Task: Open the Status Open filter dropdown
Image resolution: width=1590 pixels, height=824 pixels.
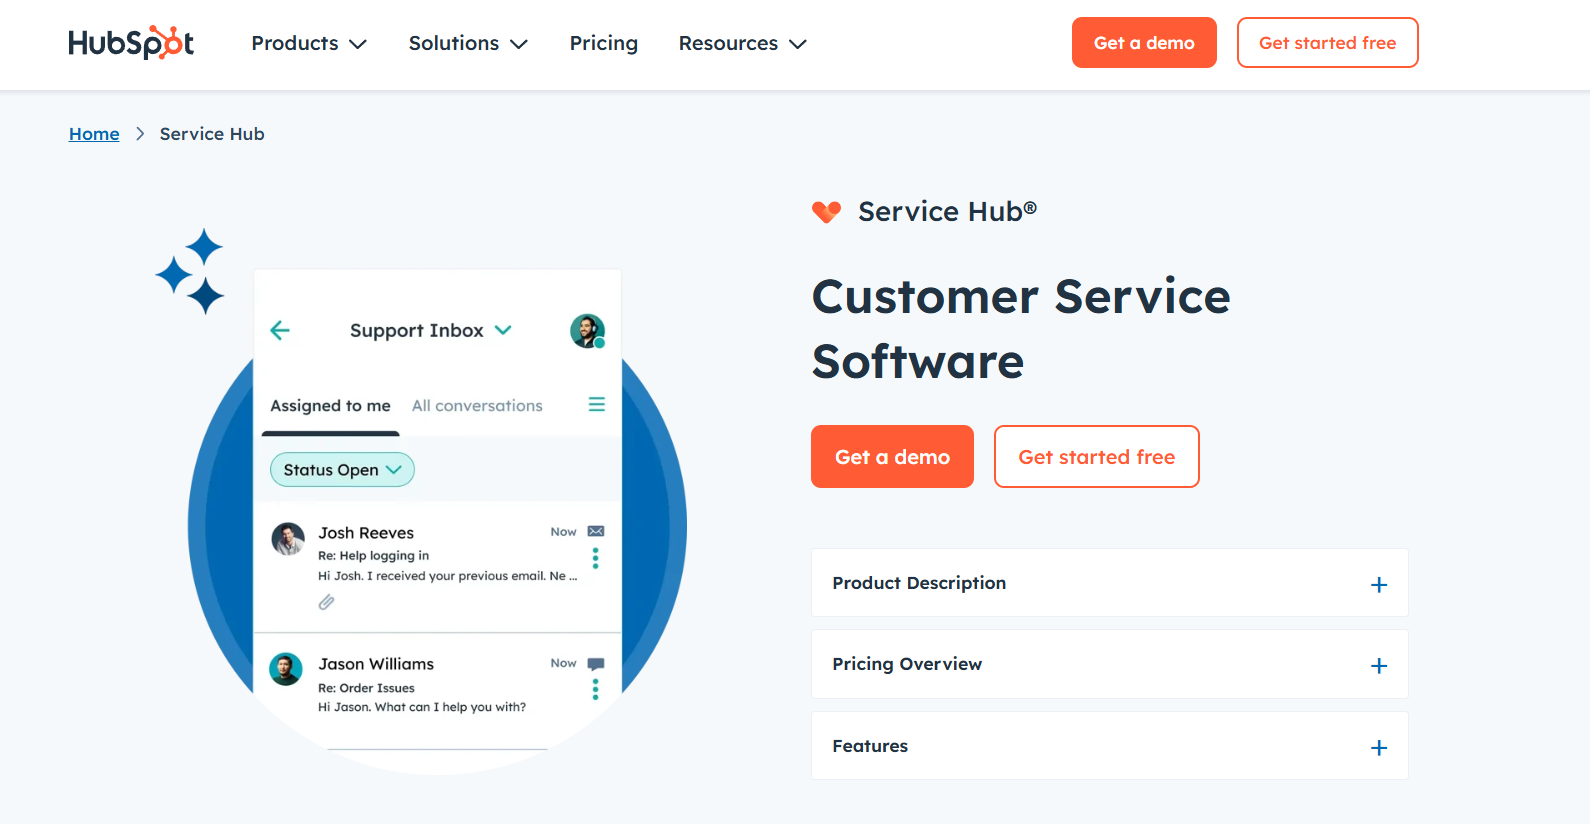Action: click(342, 470)
